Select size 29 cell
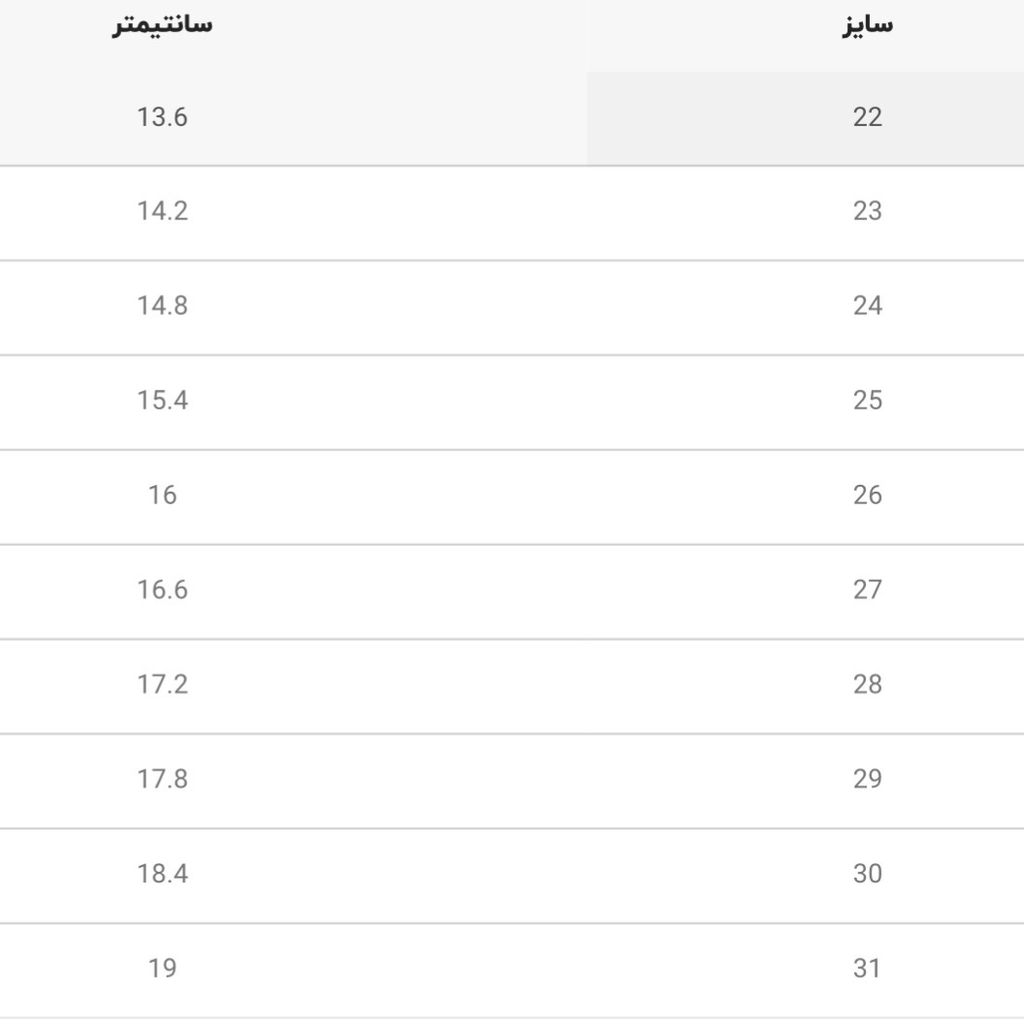The image size is (1024, 1024). pyautogui.click(x=867, y=779)
